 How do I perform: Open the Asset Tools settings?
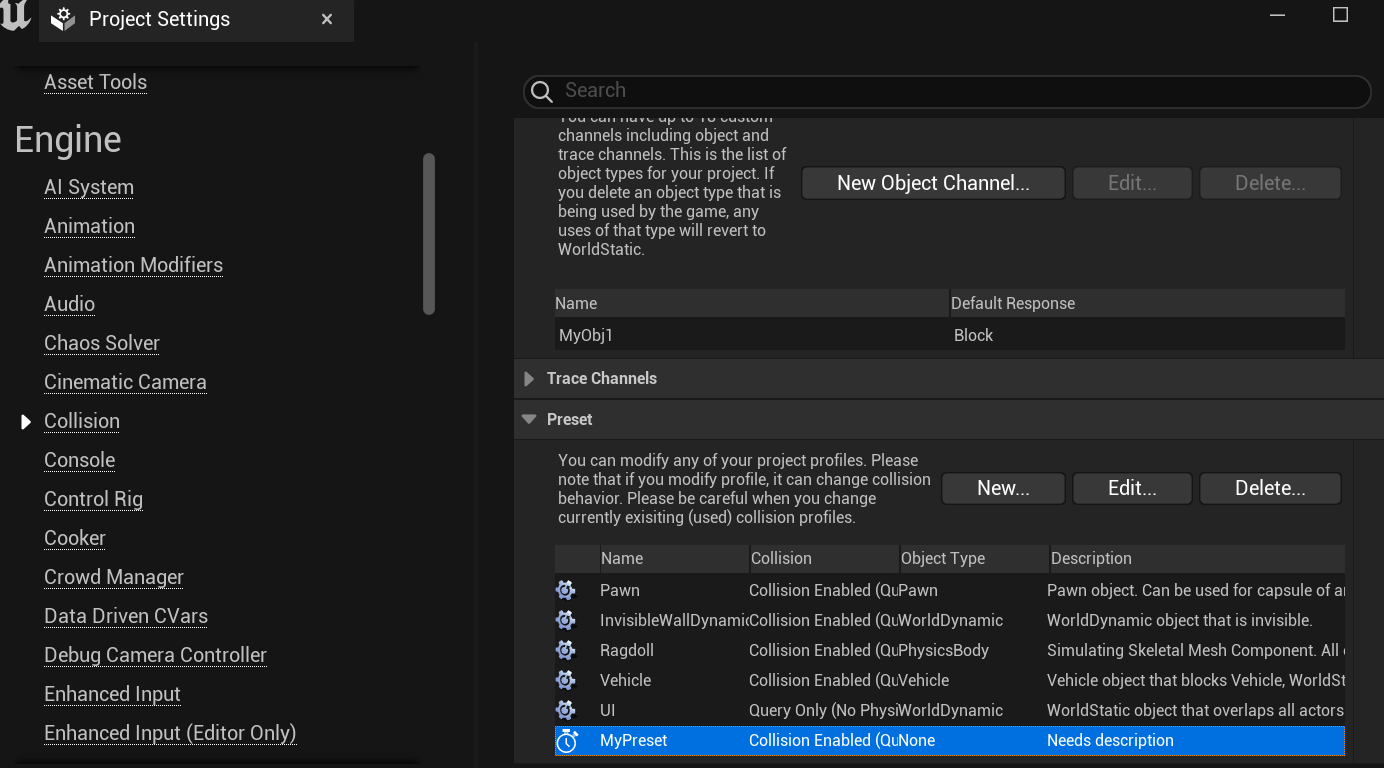point(95,82)
